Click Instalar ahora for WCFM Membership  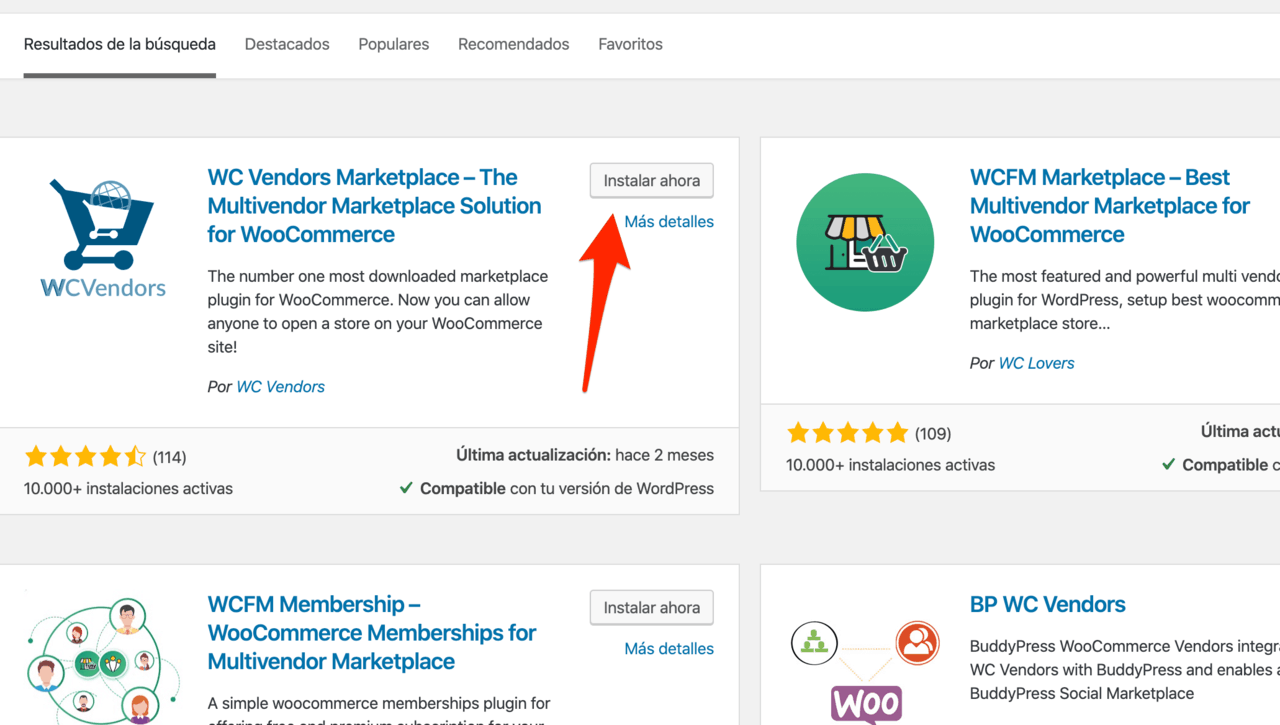[652, 608]
